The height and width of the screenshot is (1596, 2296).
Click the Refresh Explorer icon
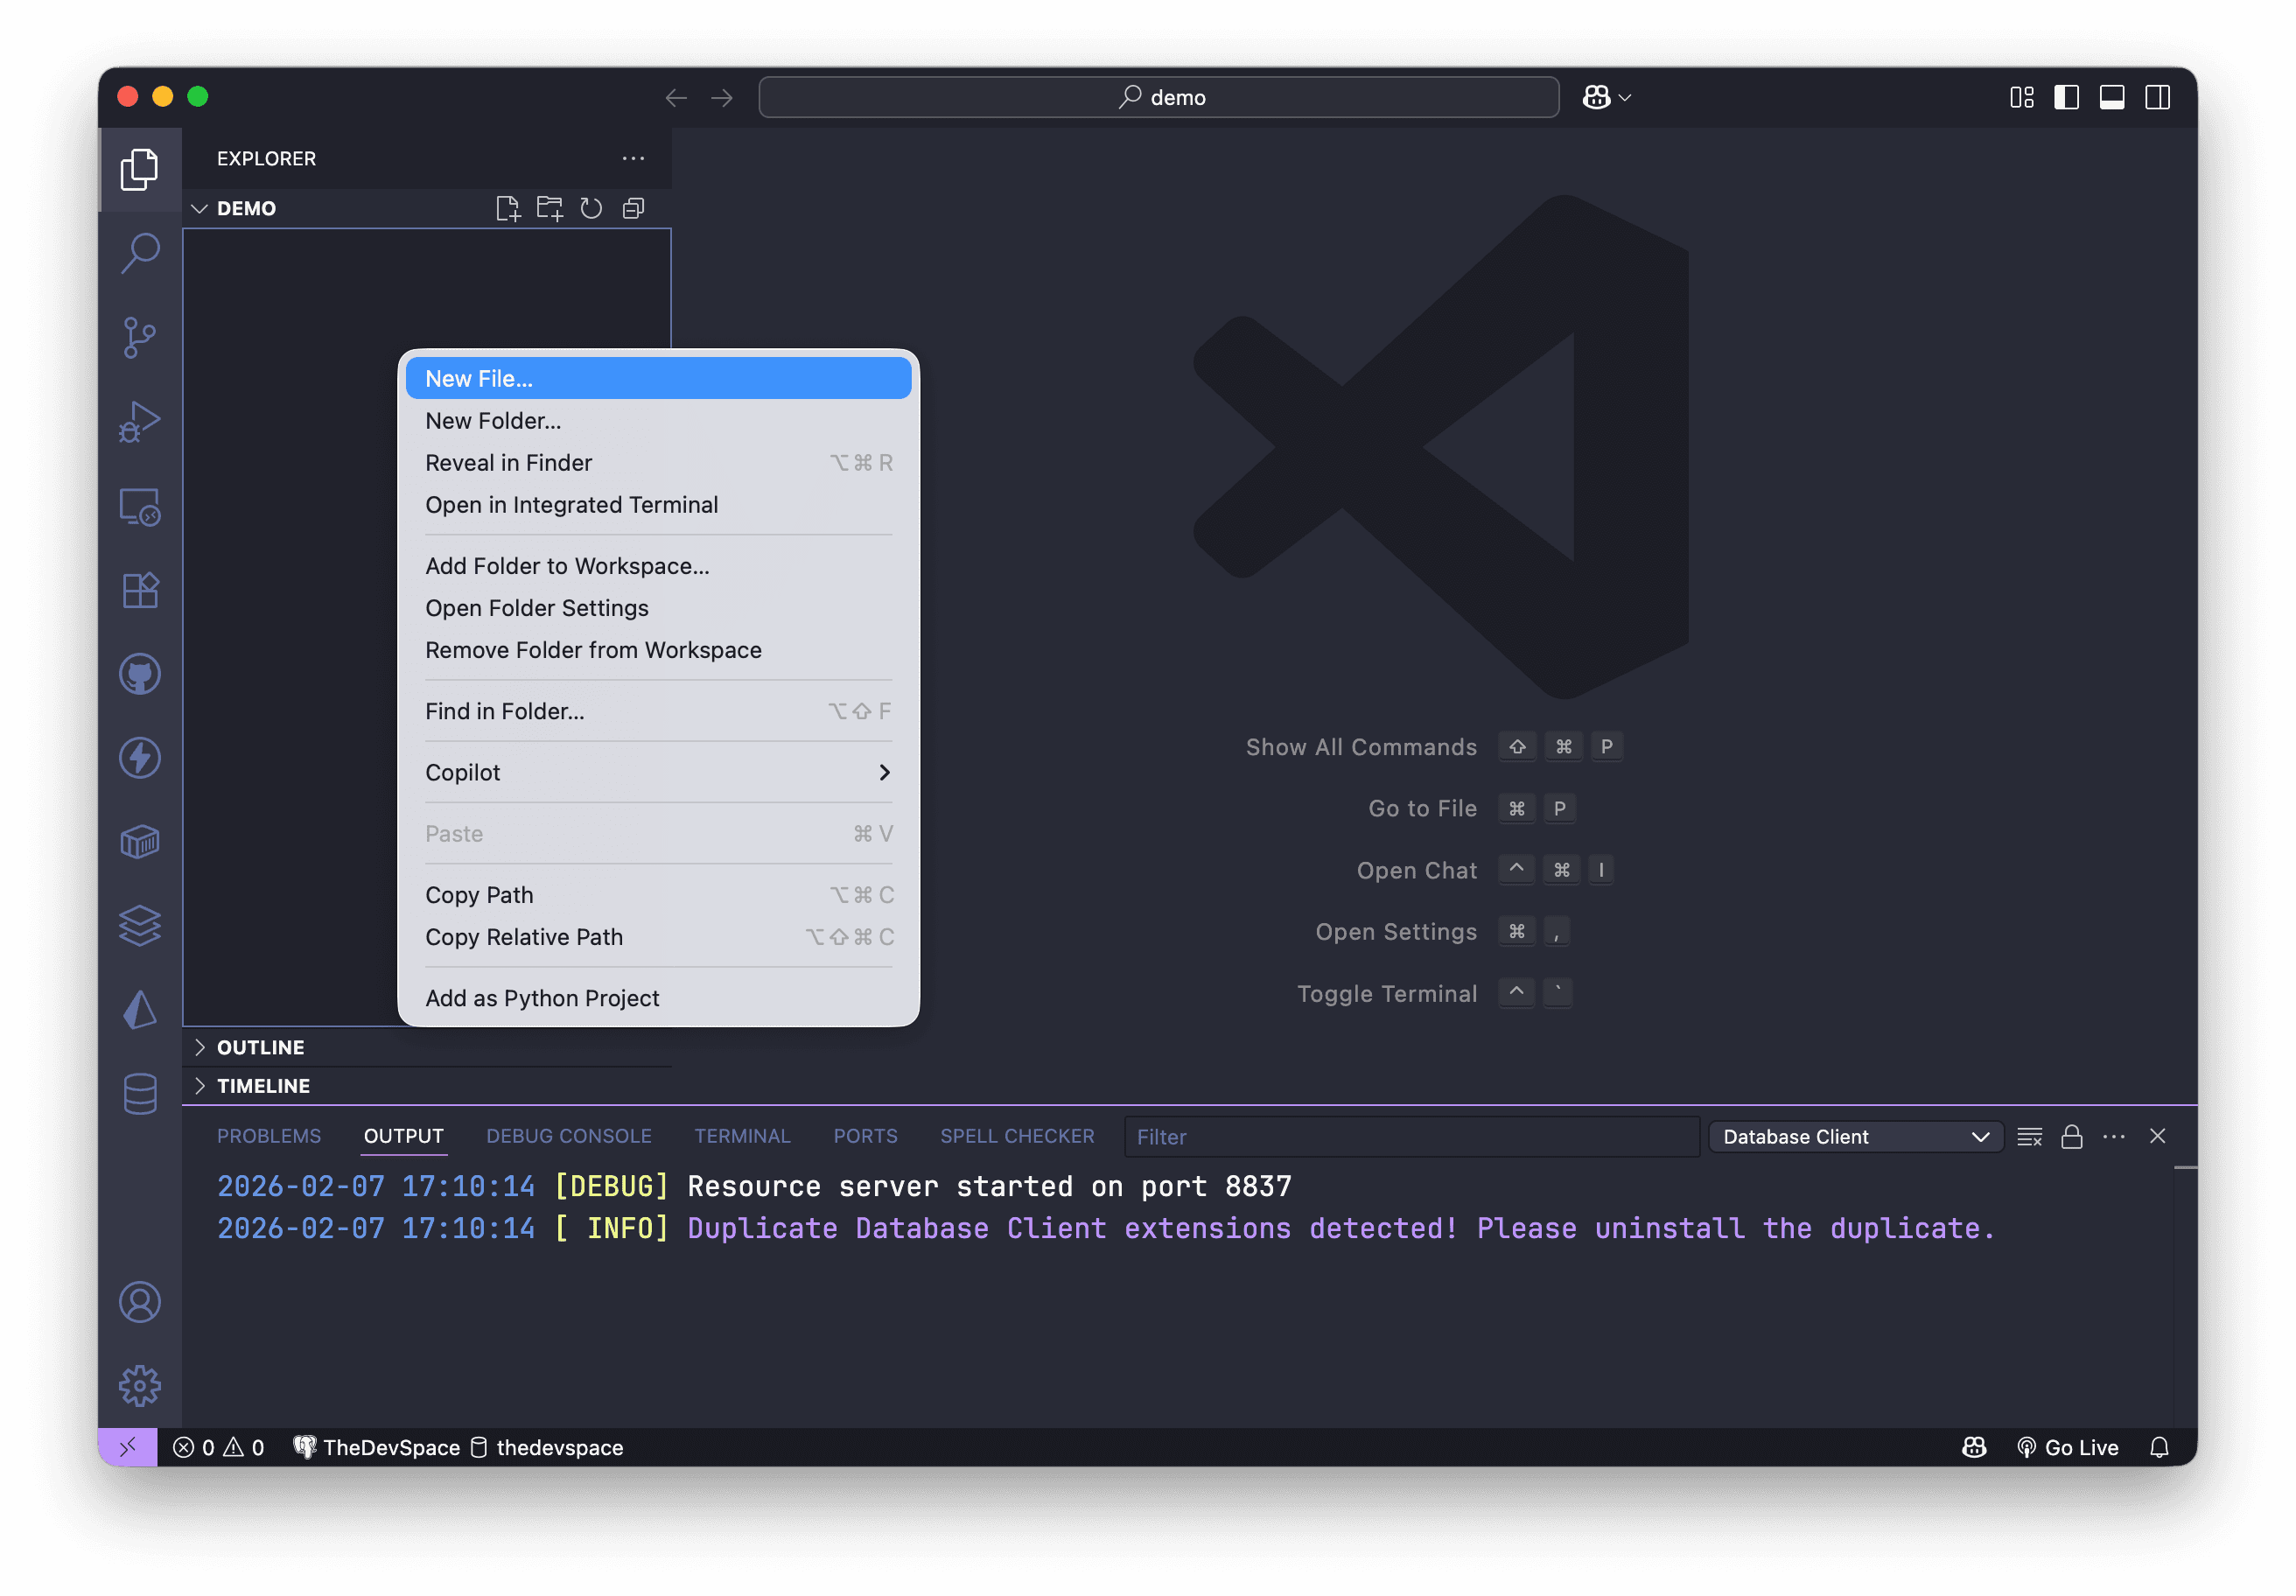tap(591, 208)
